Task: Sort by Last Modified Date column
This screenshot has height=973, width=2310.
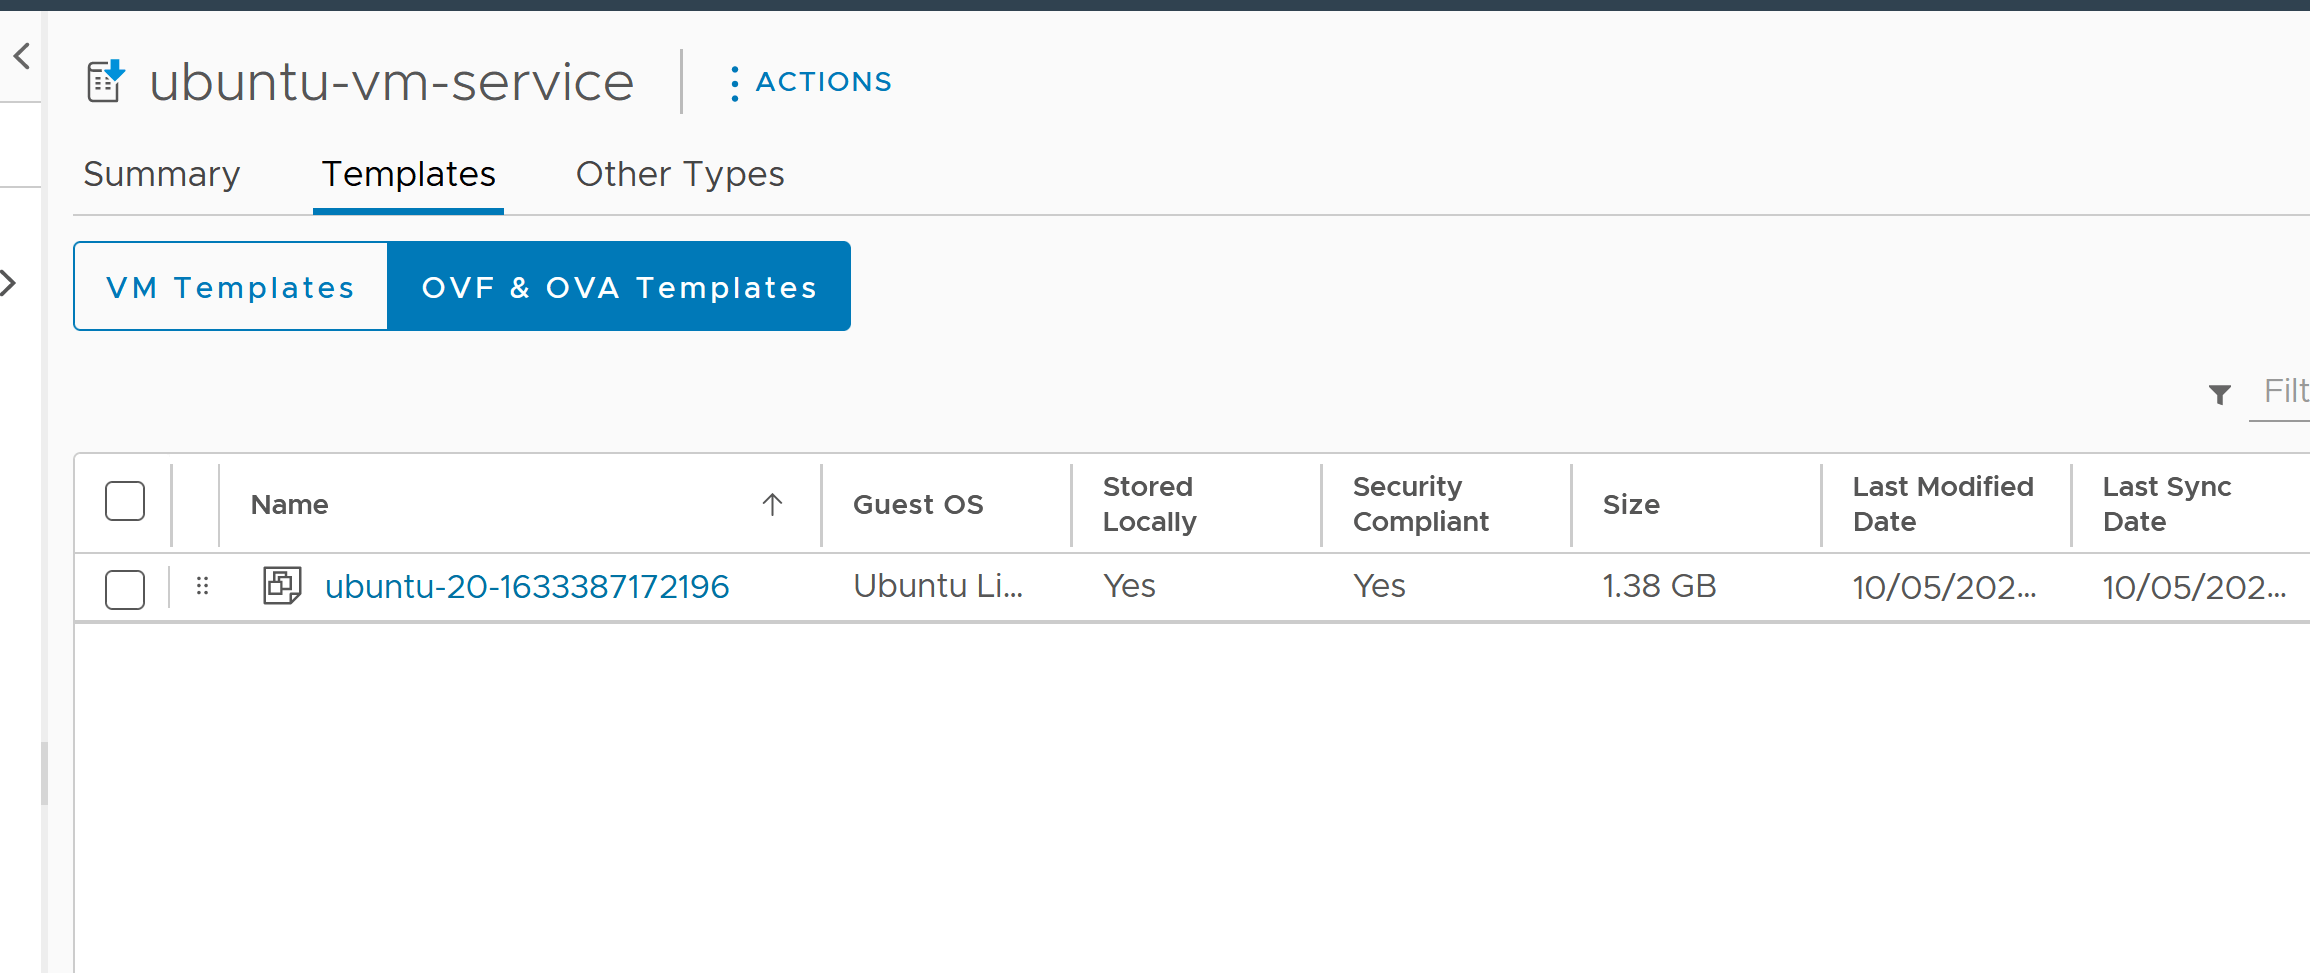Action: coord(1942,504)
